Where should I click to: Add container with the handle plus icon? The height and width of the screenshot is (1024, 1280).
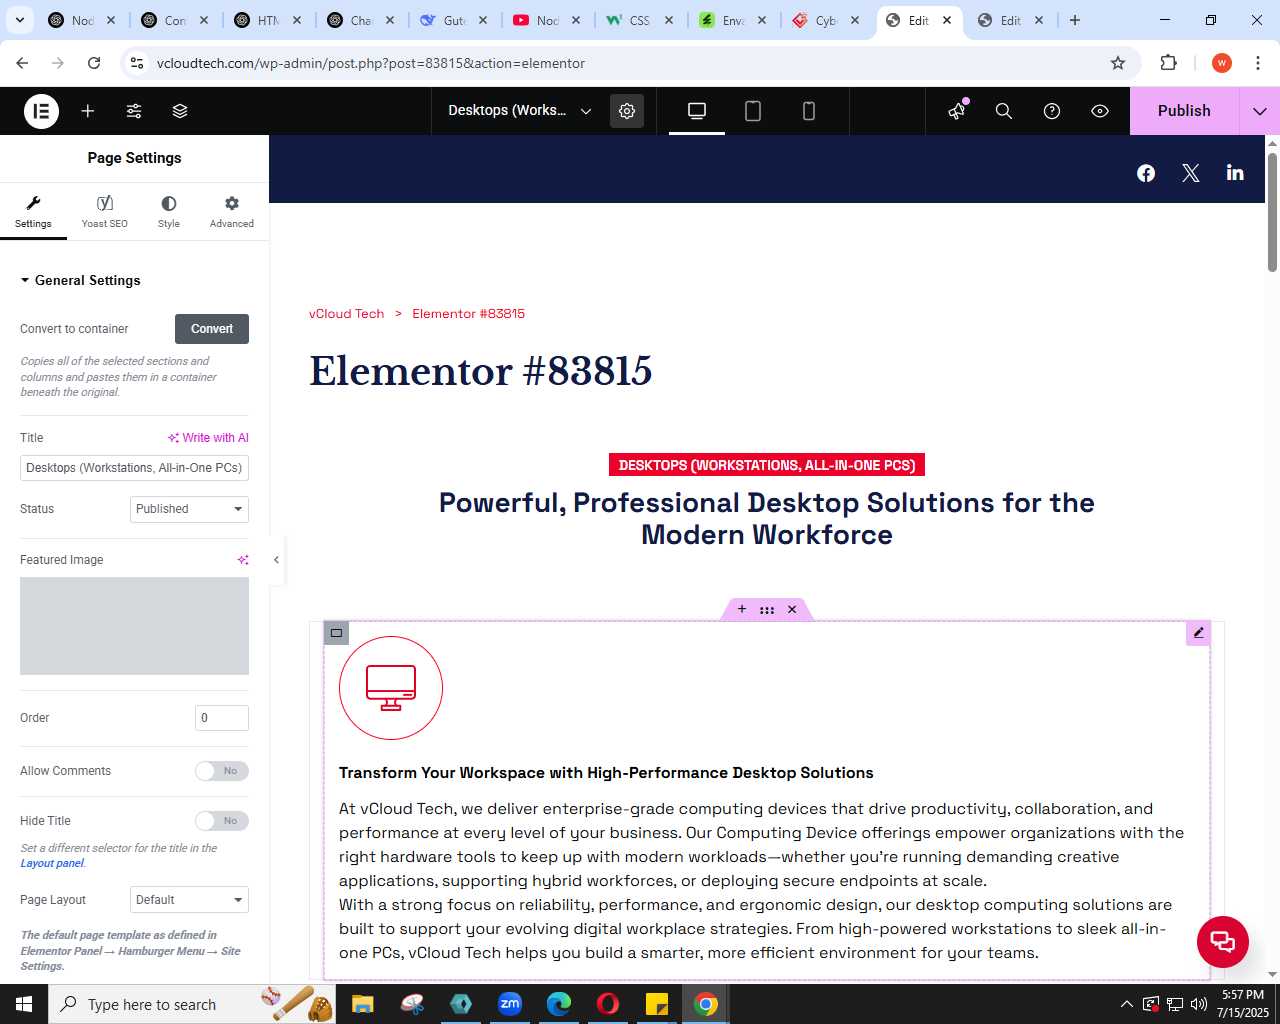click(x=742, y=609)
